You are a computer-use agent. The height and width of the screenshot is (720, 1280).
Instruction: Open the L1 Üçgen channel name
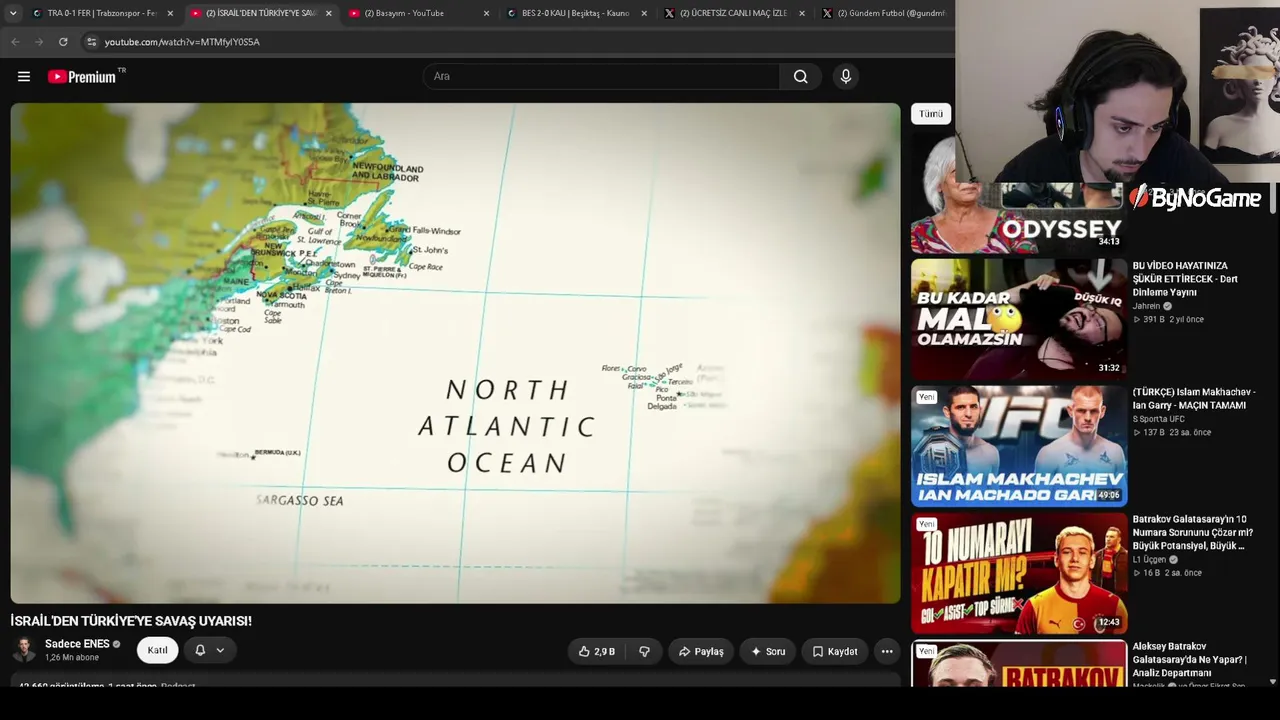(x=1149, y=559)
